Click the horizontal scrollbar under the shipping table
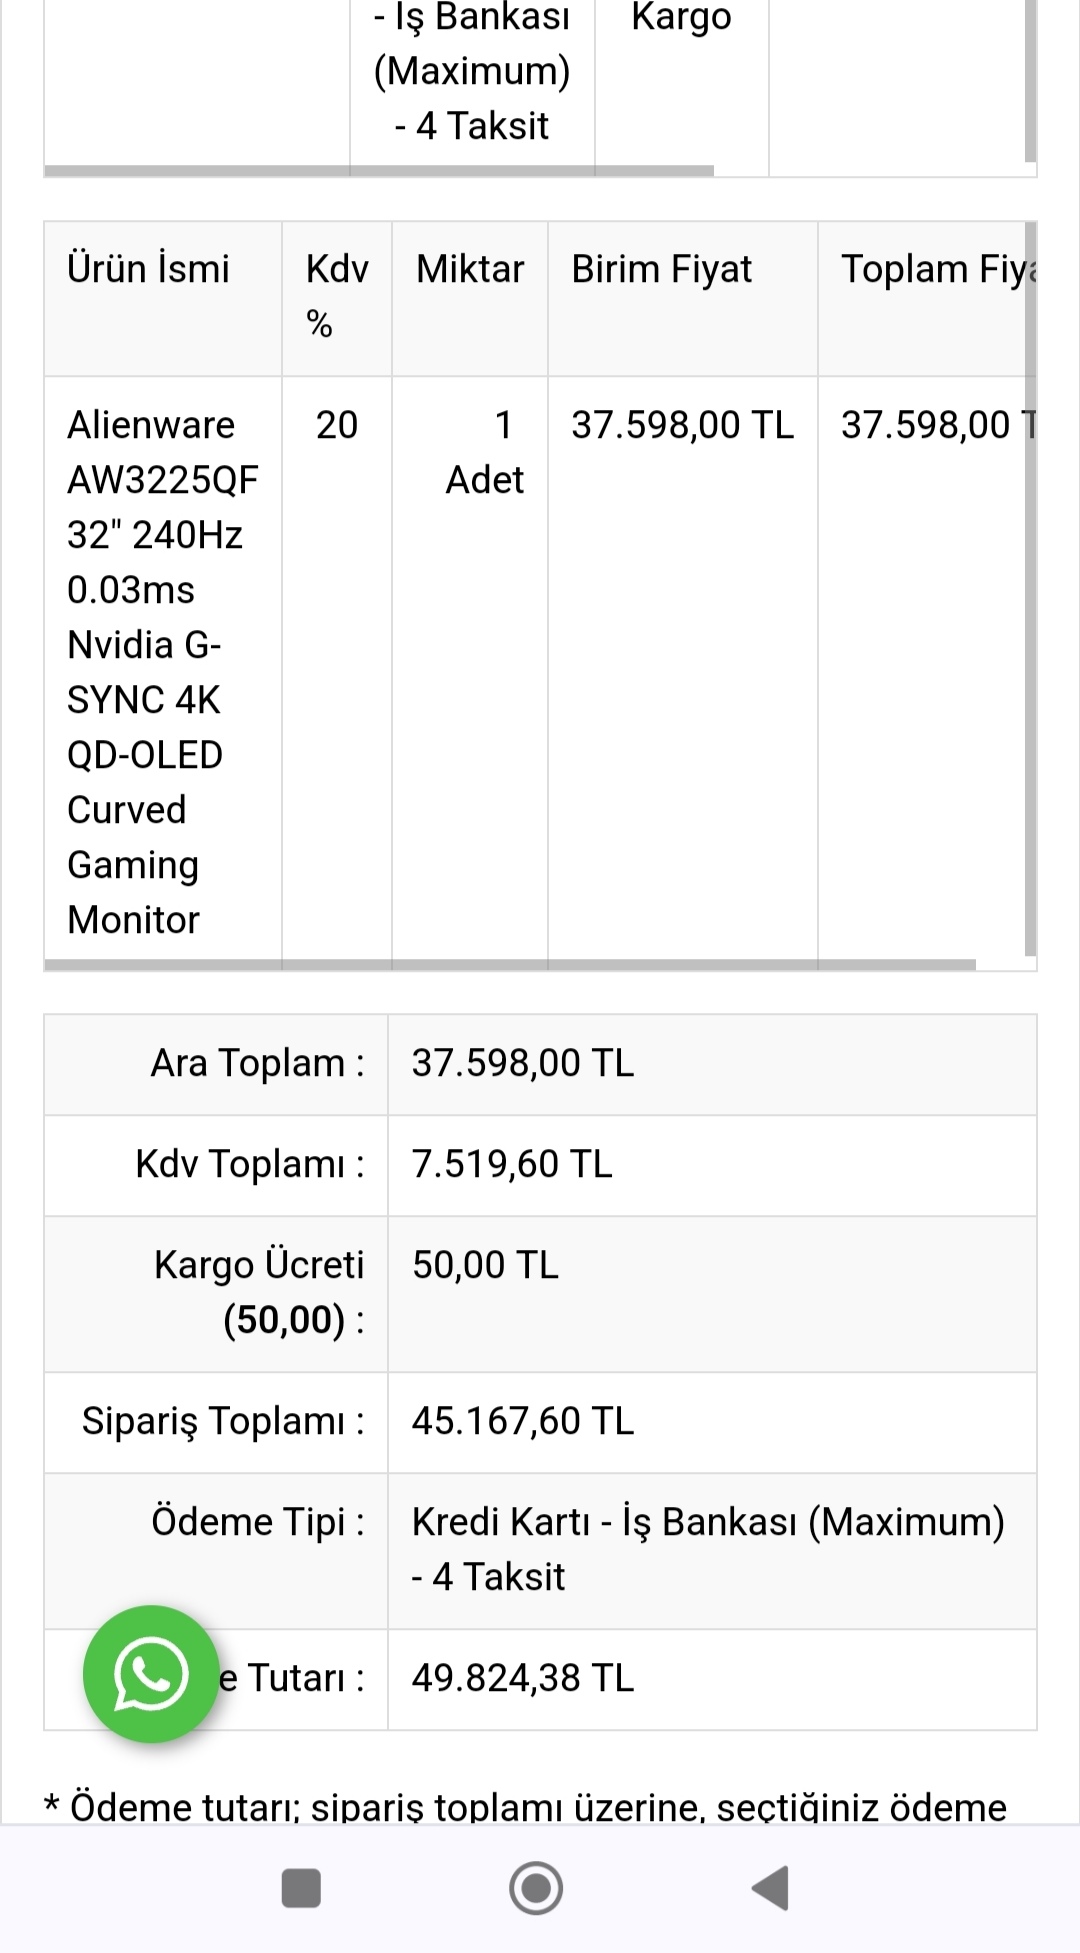1080x1953 pixels. pos(379,171)
